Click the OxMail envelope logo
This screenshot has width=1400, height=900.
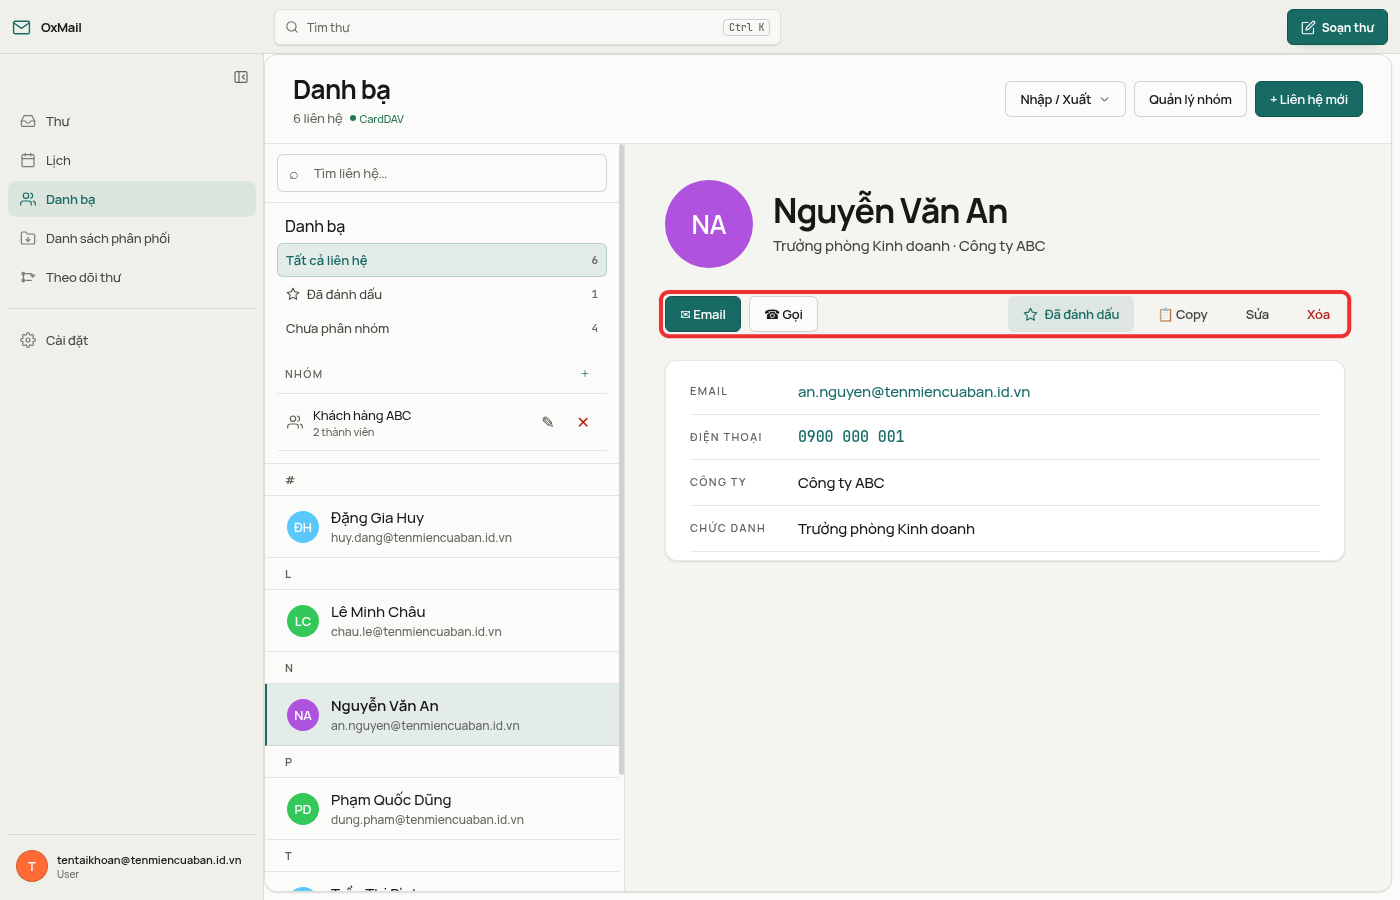pos(21,27)
